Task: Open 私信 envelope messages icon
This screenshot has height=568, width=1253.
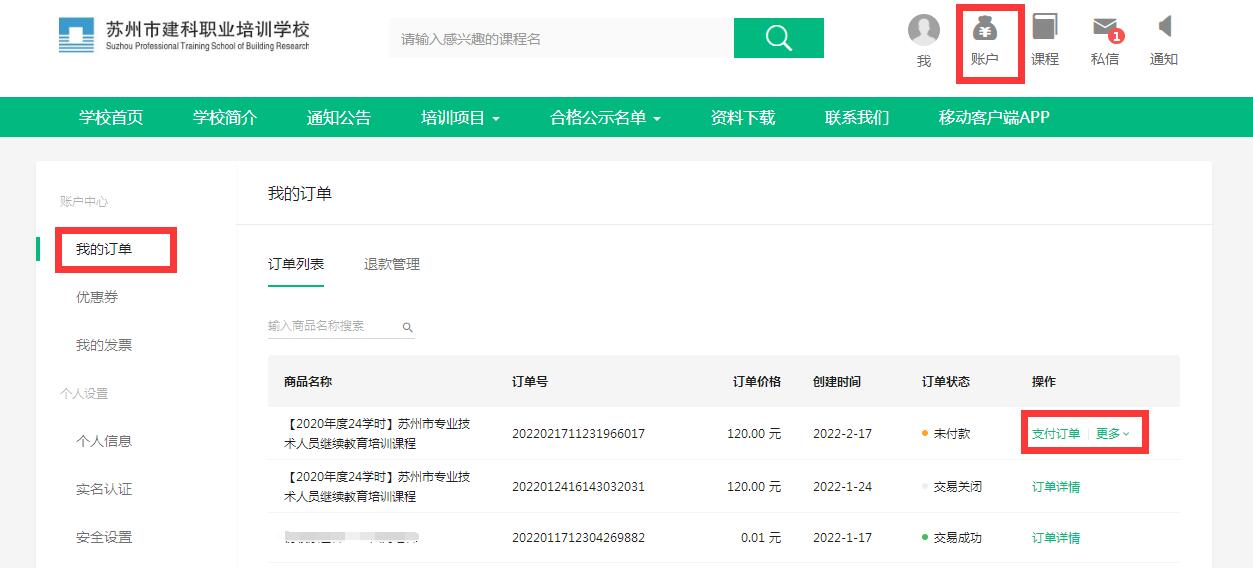Action: 1104,28
